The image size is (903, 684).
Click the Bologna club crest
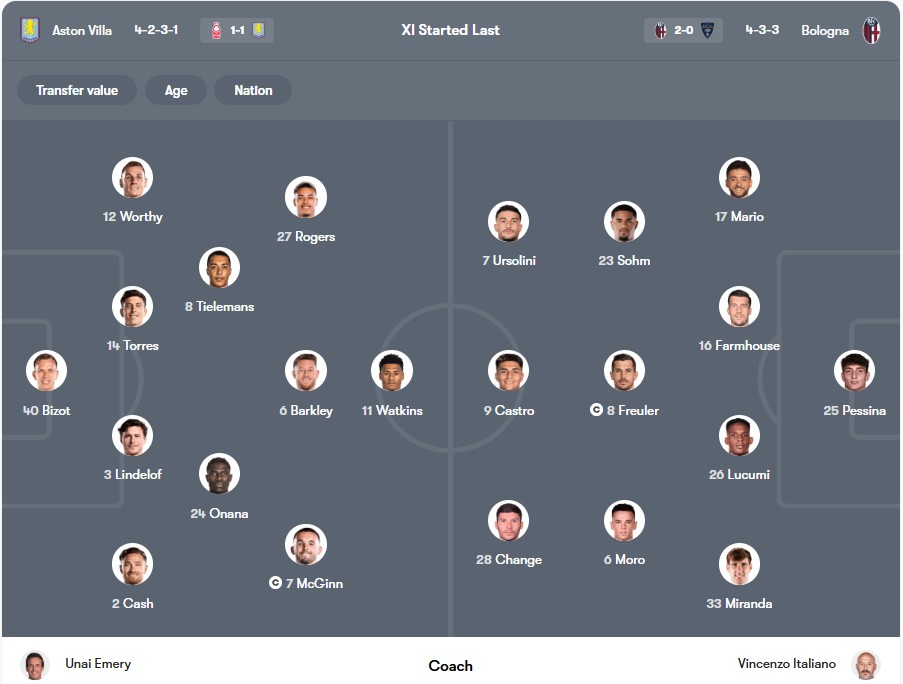click(x=871, y=30)
